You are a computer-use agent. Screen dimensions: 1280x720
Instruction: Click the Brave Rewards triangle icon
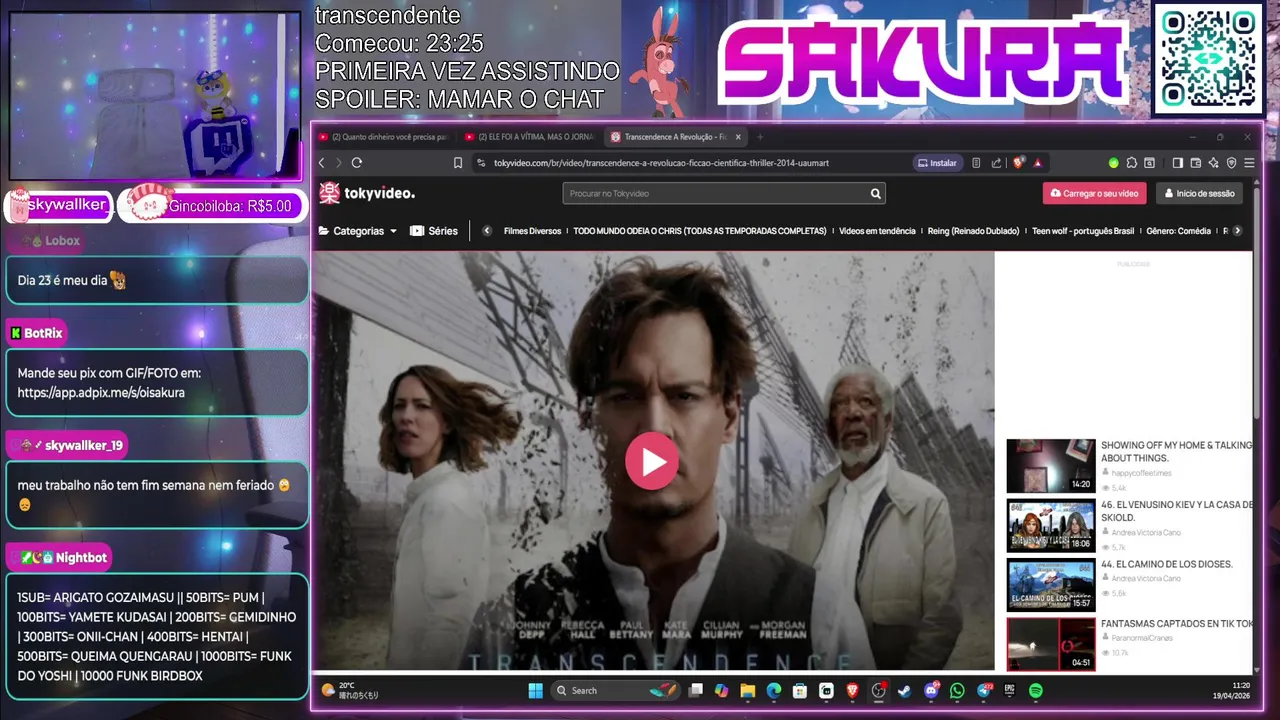[x=1037, y=163]
